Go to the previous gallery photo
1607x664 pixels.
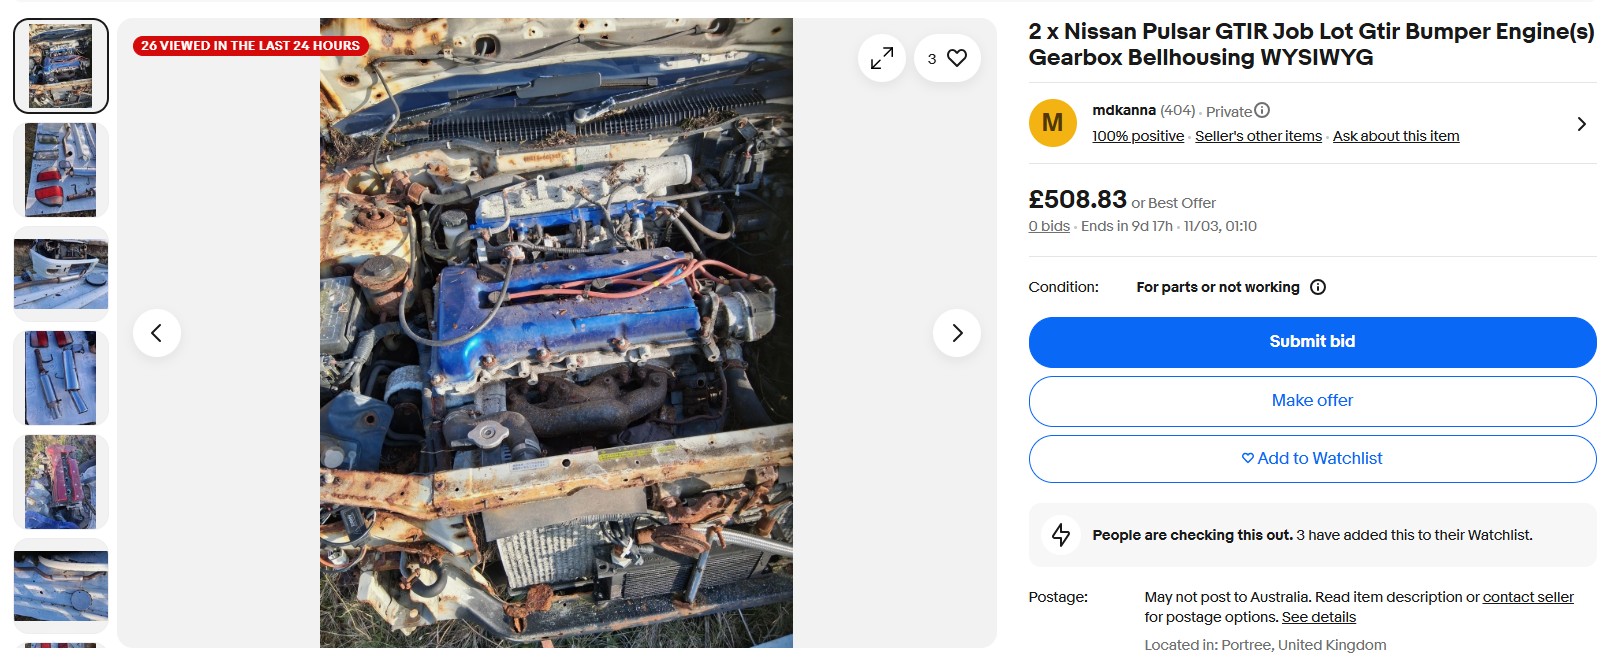[x=157, y=333]
